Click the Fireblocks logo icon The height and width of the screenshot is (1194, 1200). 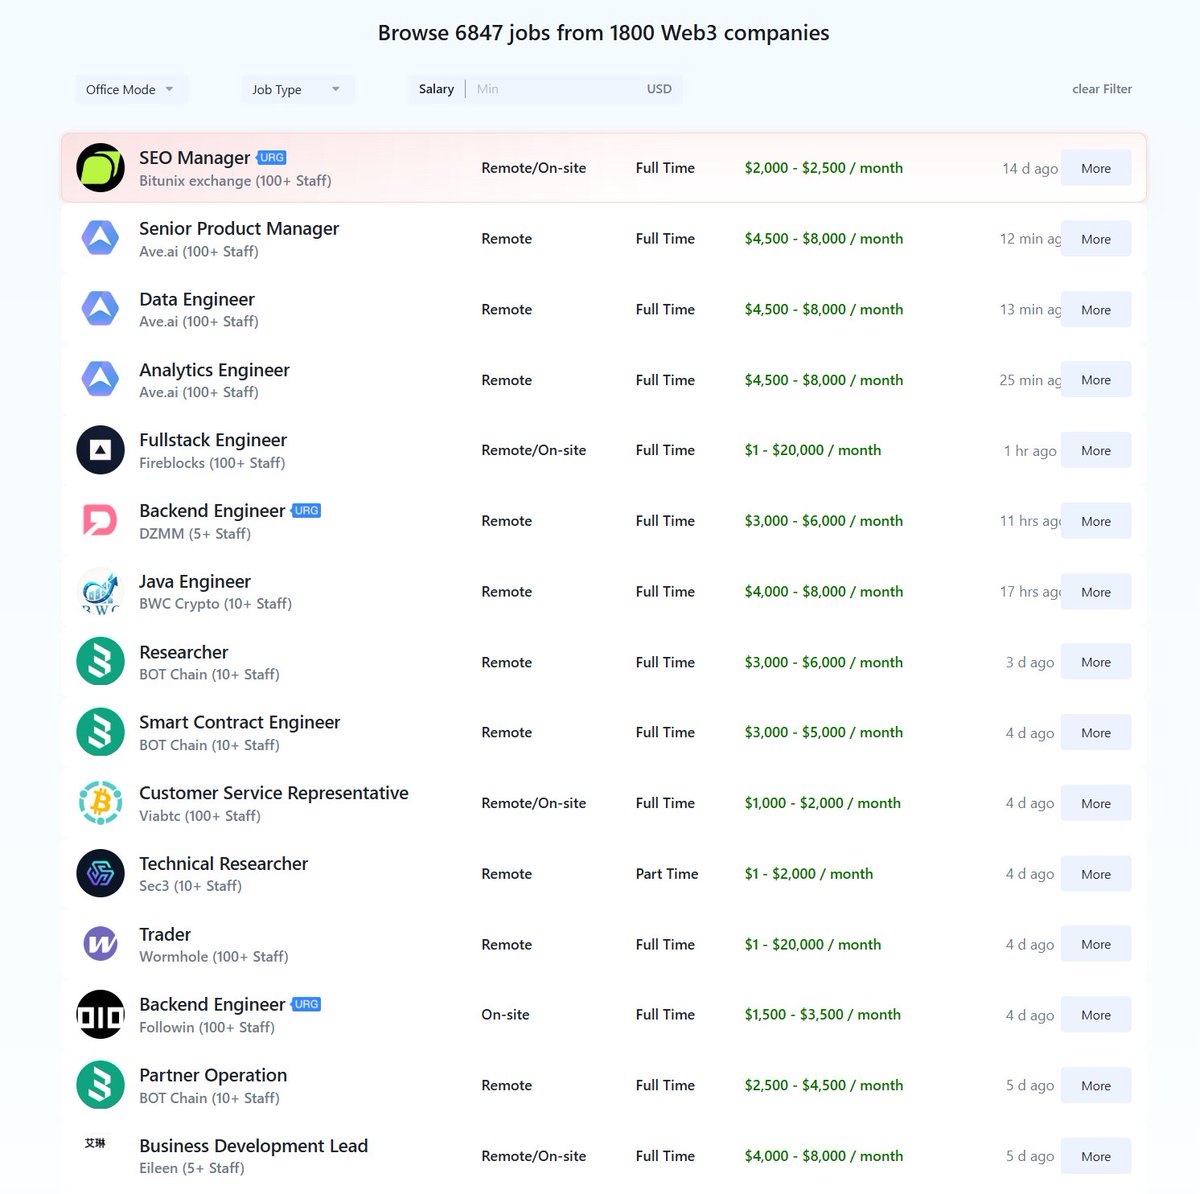[100, 450]
